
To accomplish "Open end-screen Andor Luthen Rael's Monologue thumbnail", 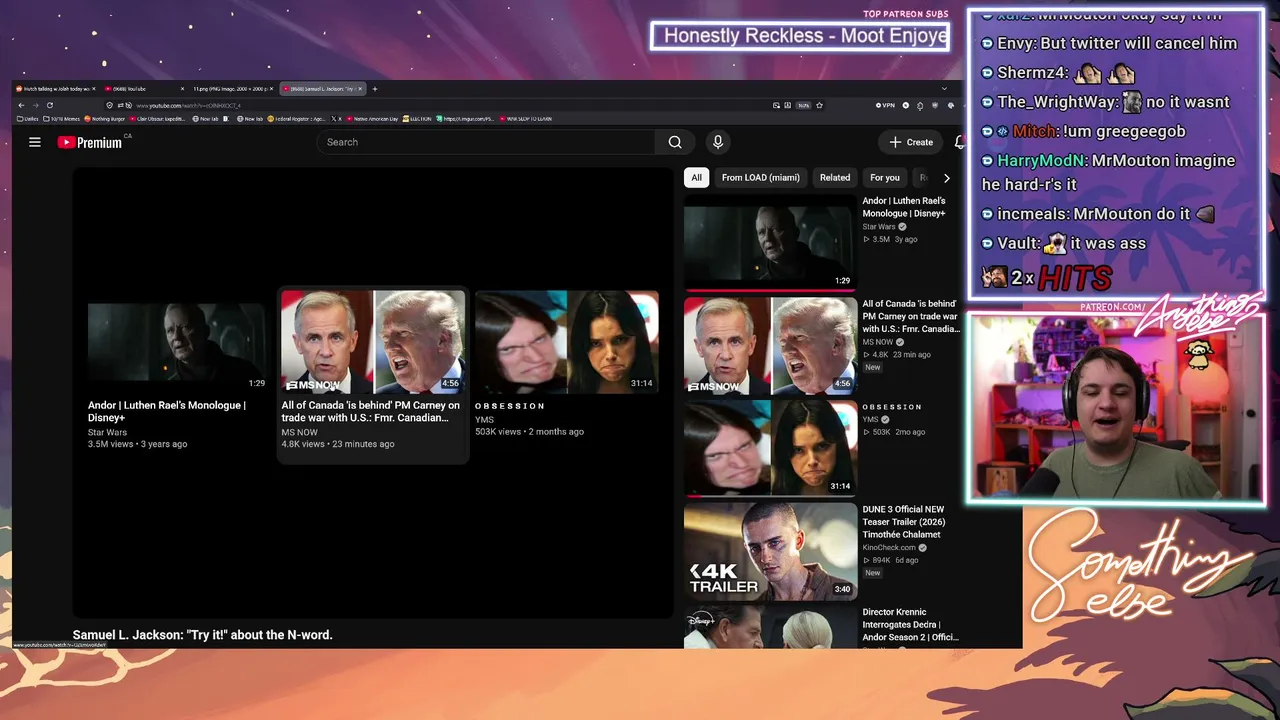I will pos(177,343).
